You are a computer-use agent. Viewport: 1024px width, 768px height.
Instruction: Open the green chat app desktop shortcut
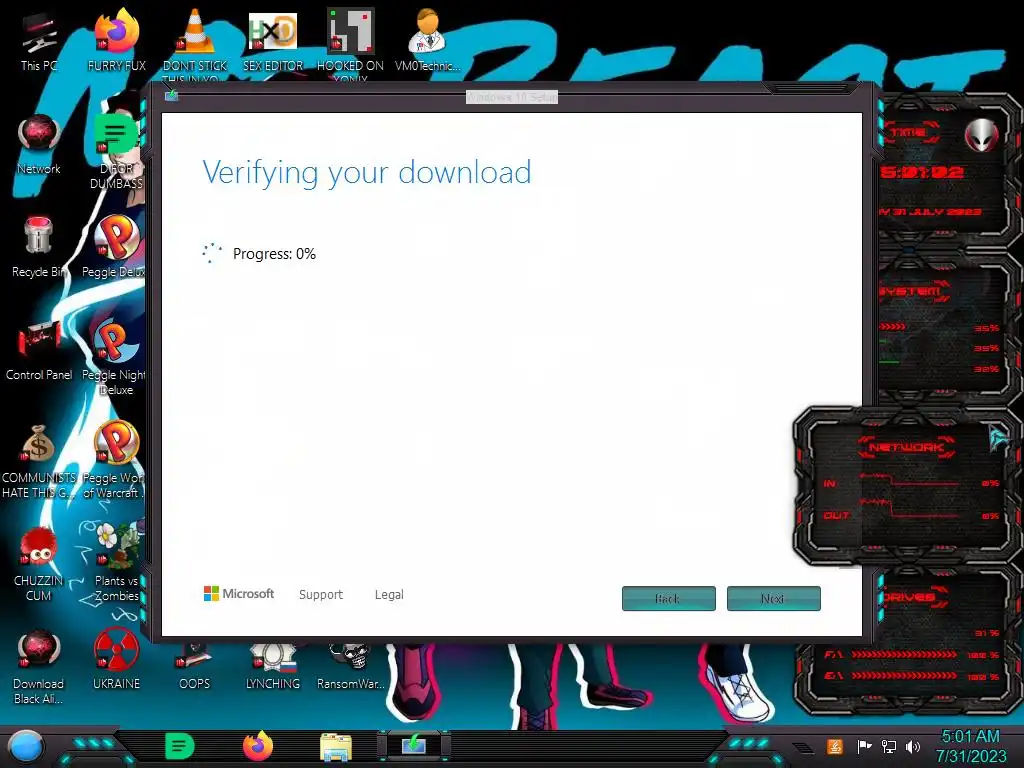coord(116,152)
